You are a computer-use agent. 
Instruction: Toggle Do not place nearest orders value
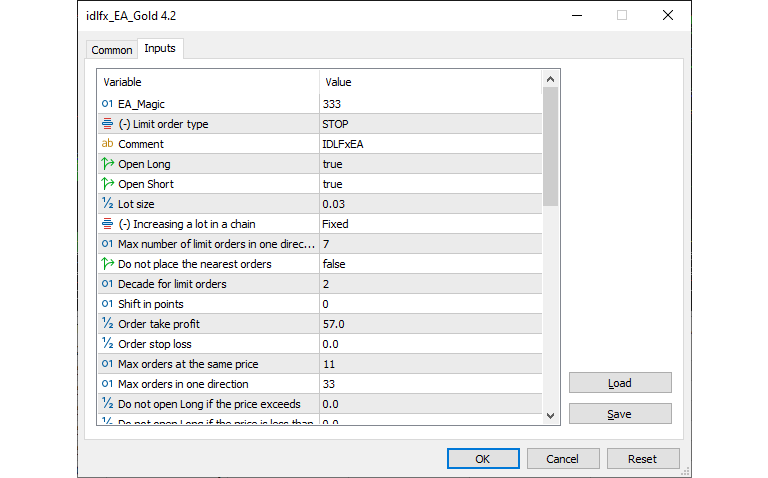click(x=335, y=264)
